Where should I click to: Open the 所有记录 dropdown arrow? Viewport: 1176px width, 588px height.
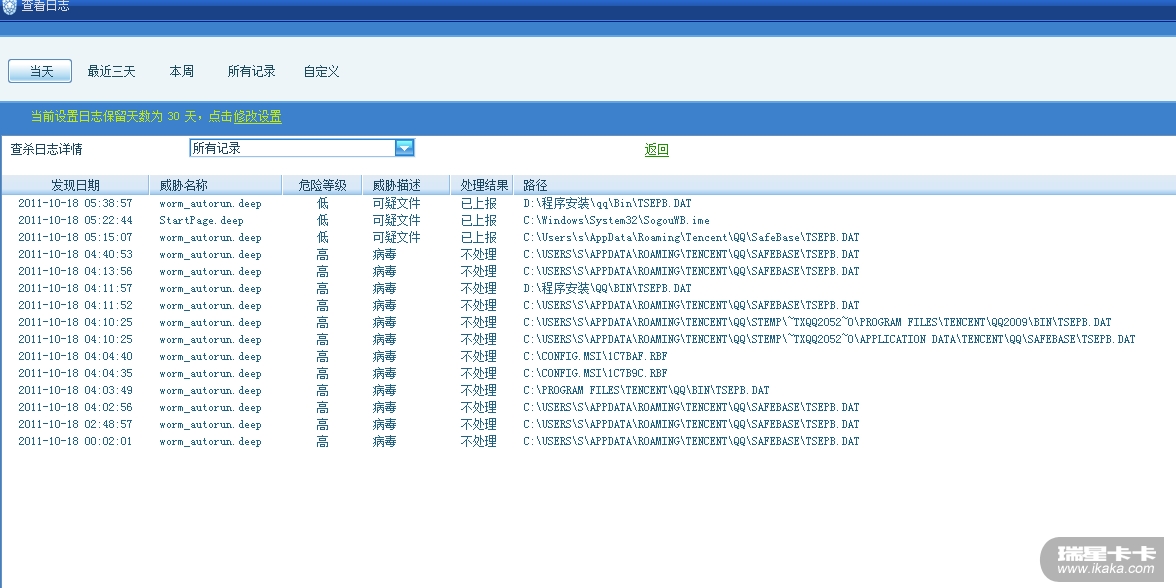(404, 148)
